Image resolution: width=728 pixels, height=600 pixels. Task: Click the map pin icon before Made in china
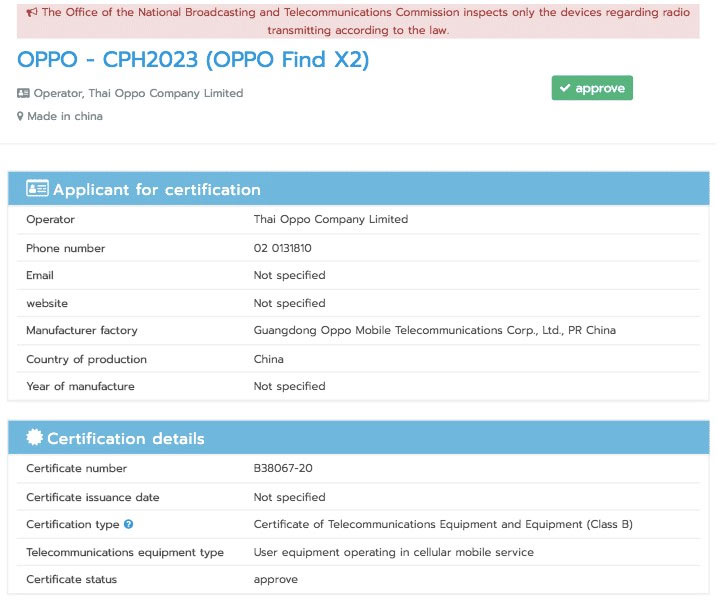[20, 116]
